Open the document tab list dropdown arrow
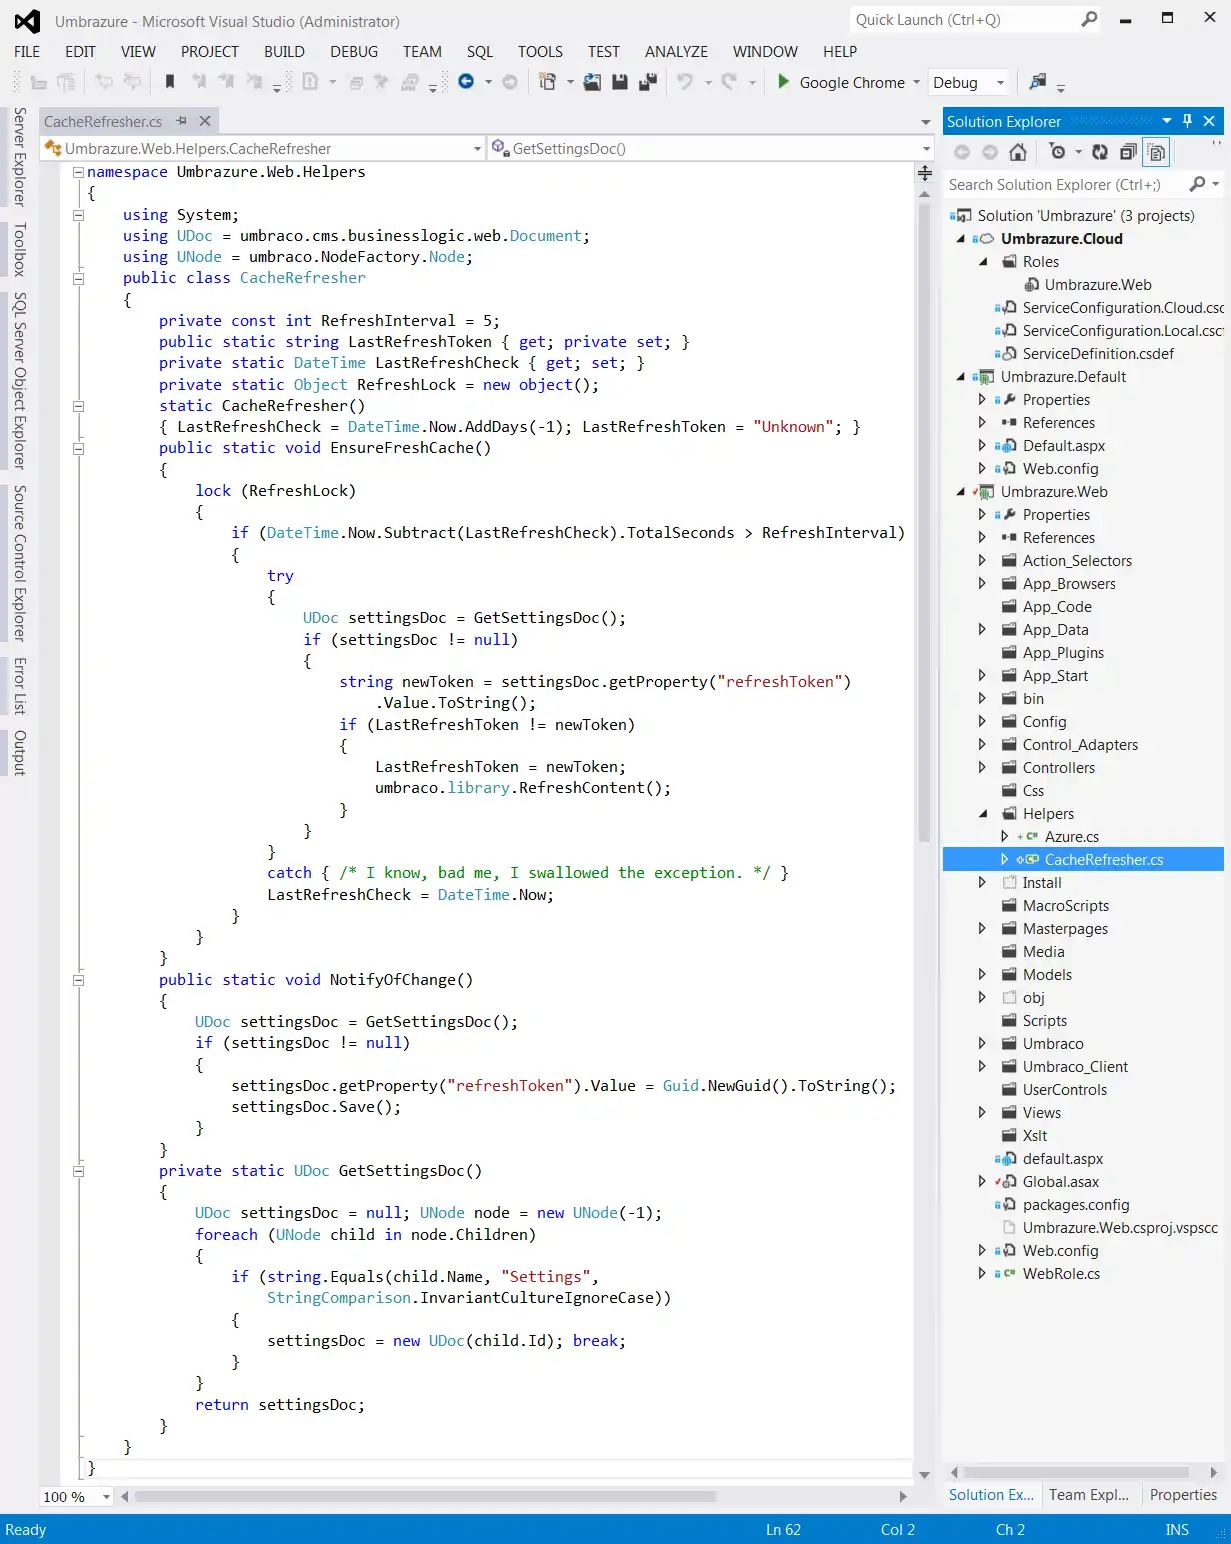 926,122
